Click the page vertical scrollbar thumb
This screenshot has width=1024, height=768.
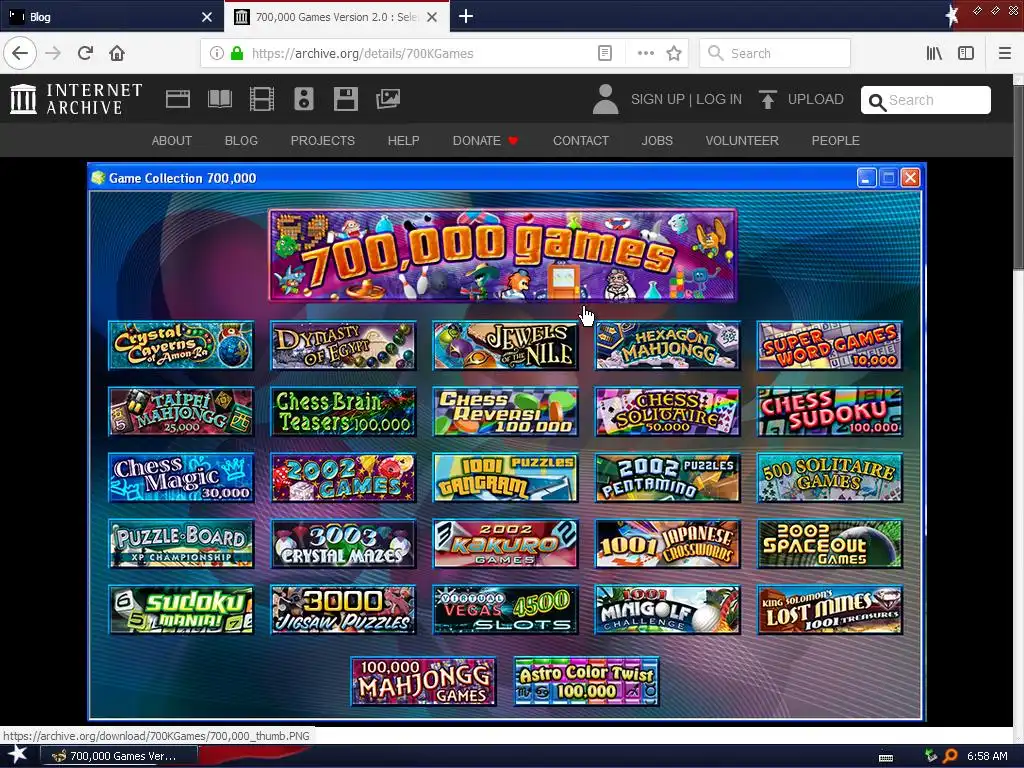coord(1018,176)
